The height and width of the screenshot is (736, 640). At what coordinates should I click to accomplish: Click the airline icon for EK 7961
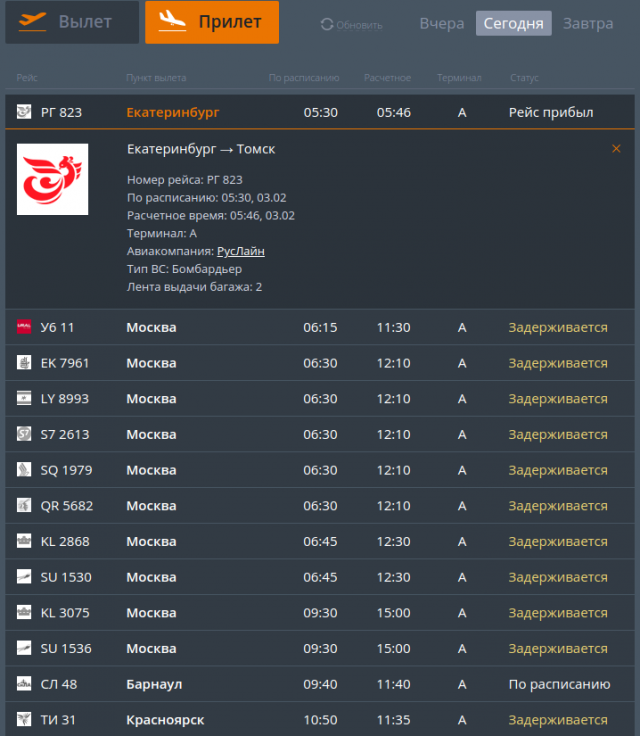24,363
